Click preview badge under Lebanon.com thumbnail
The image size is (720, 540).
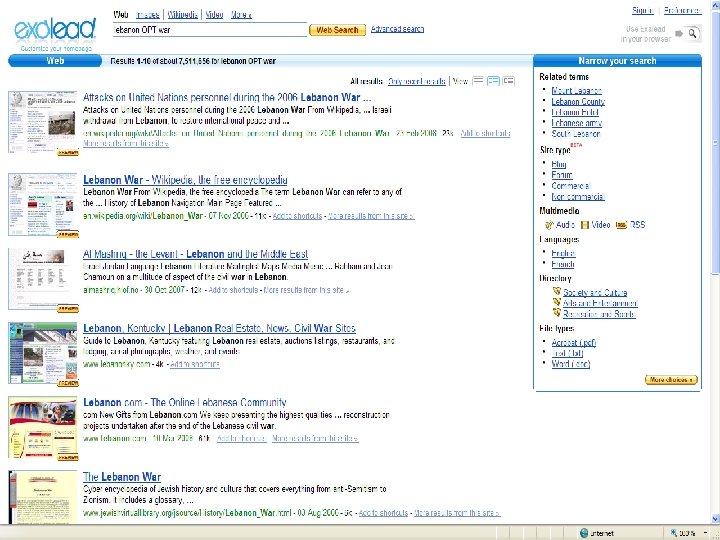coord(68,457)
